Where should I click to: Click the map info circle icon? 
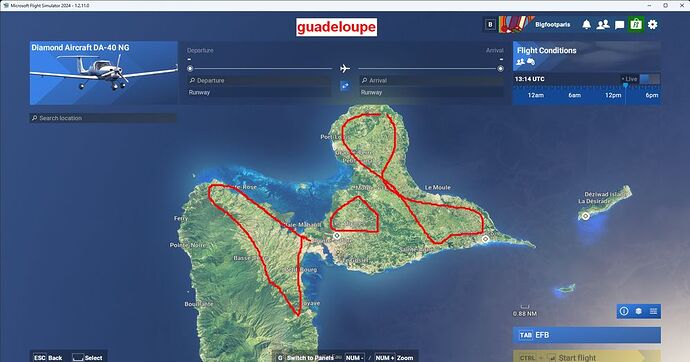tap(624, 311)
